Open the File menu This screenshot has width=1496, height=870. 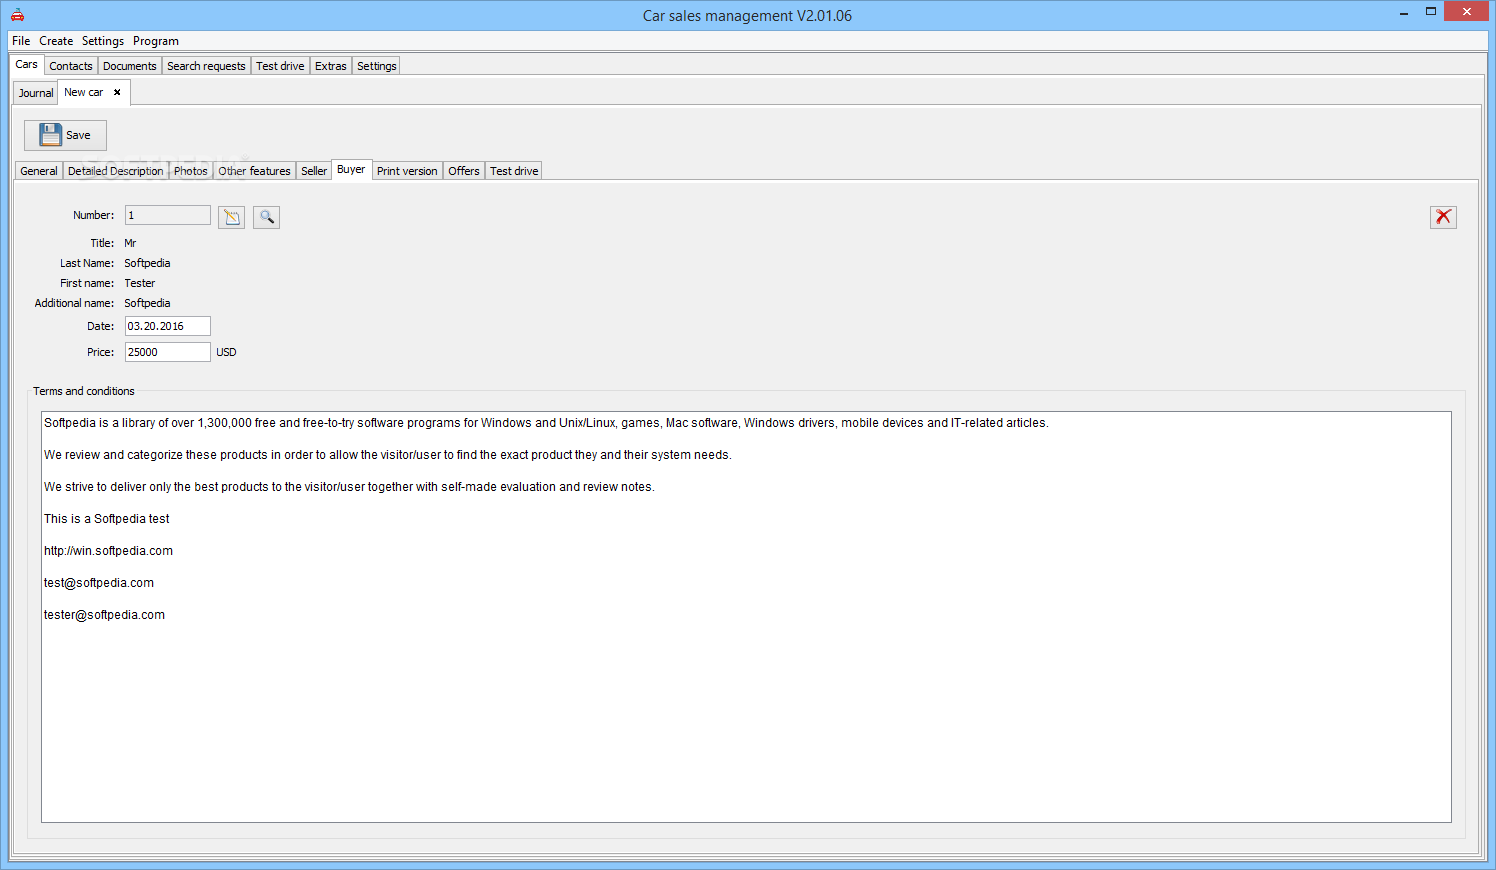(x=21, y=41)
